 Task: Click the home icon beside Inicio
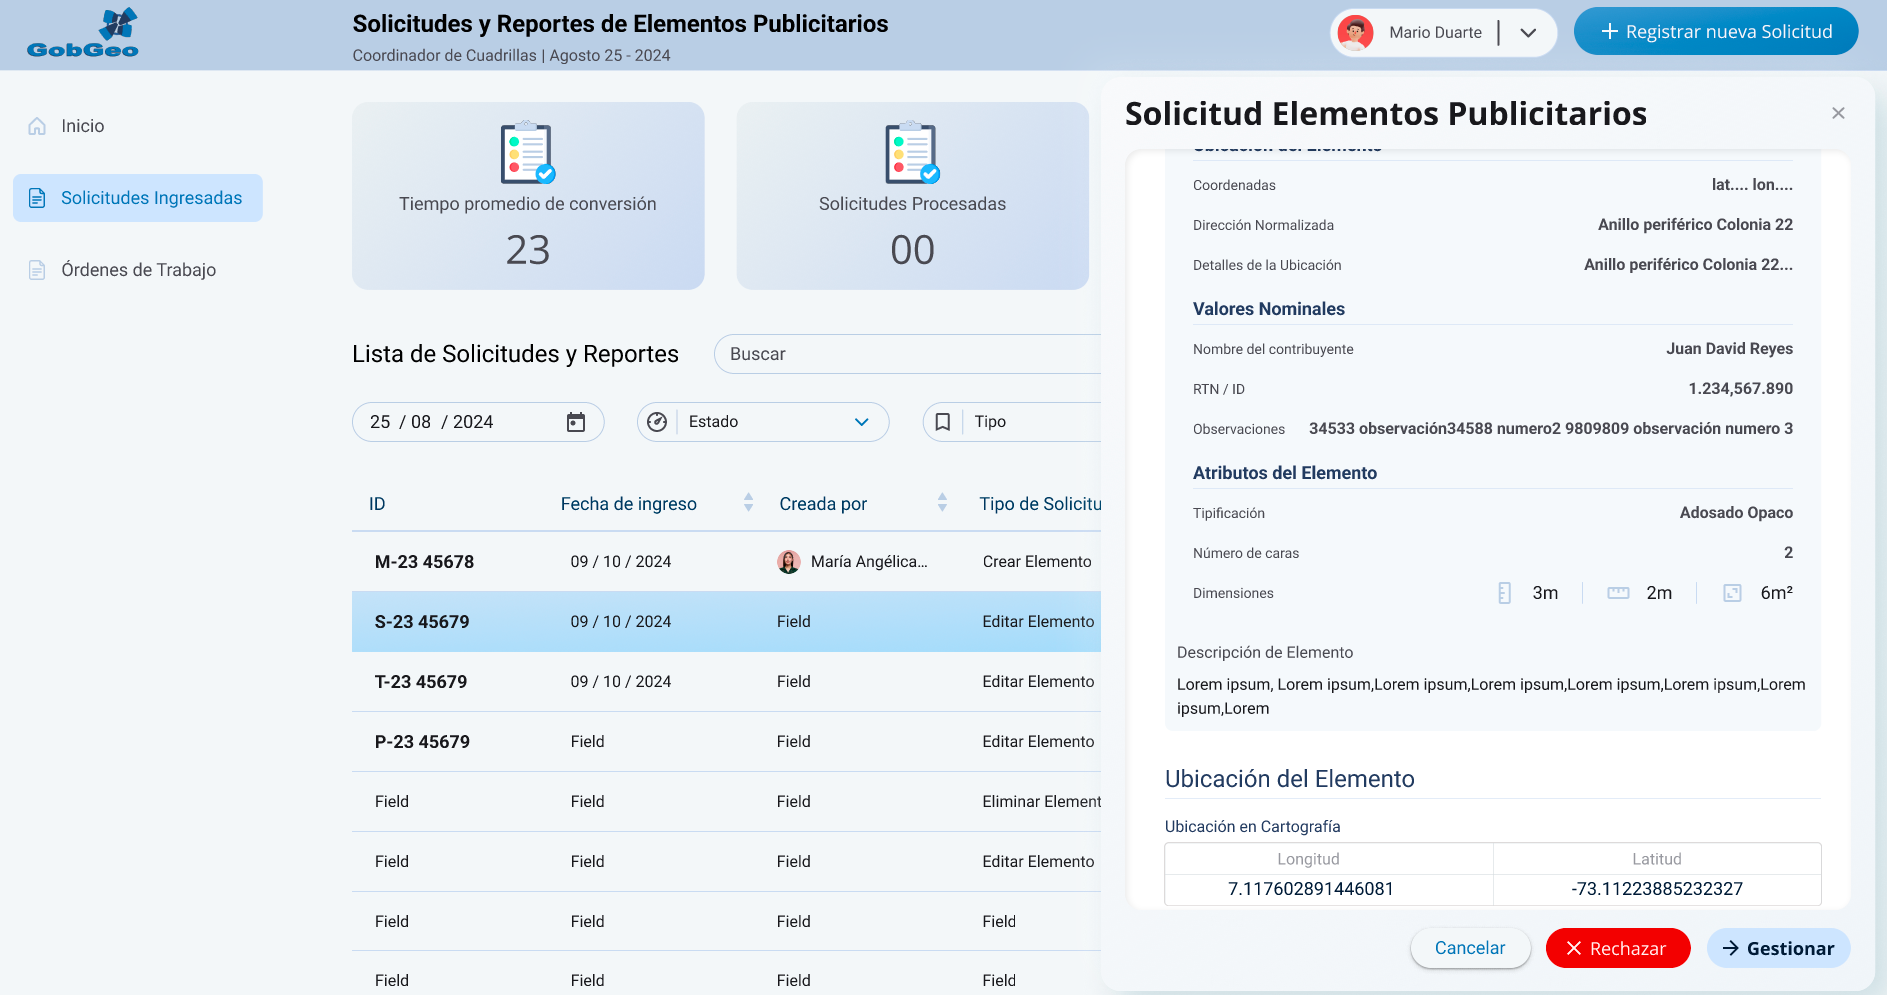[x=37, y=126]
